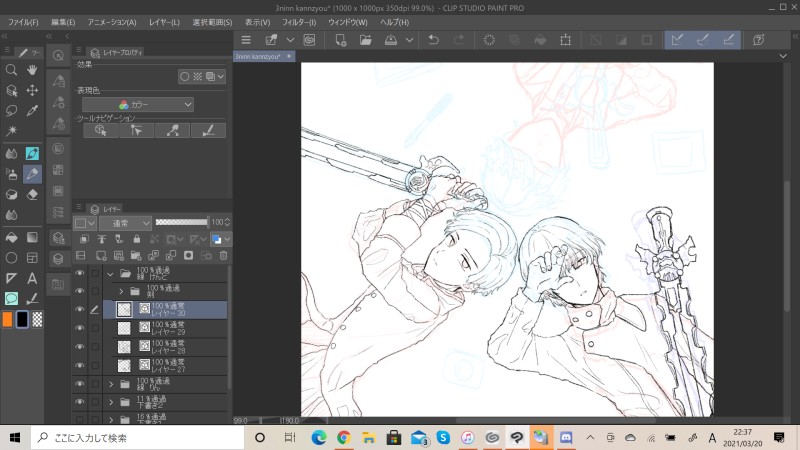This screenshot has height=450, width=800.
Task: Open the 通常 blend mode dropdown
Action: coord(126,223)
